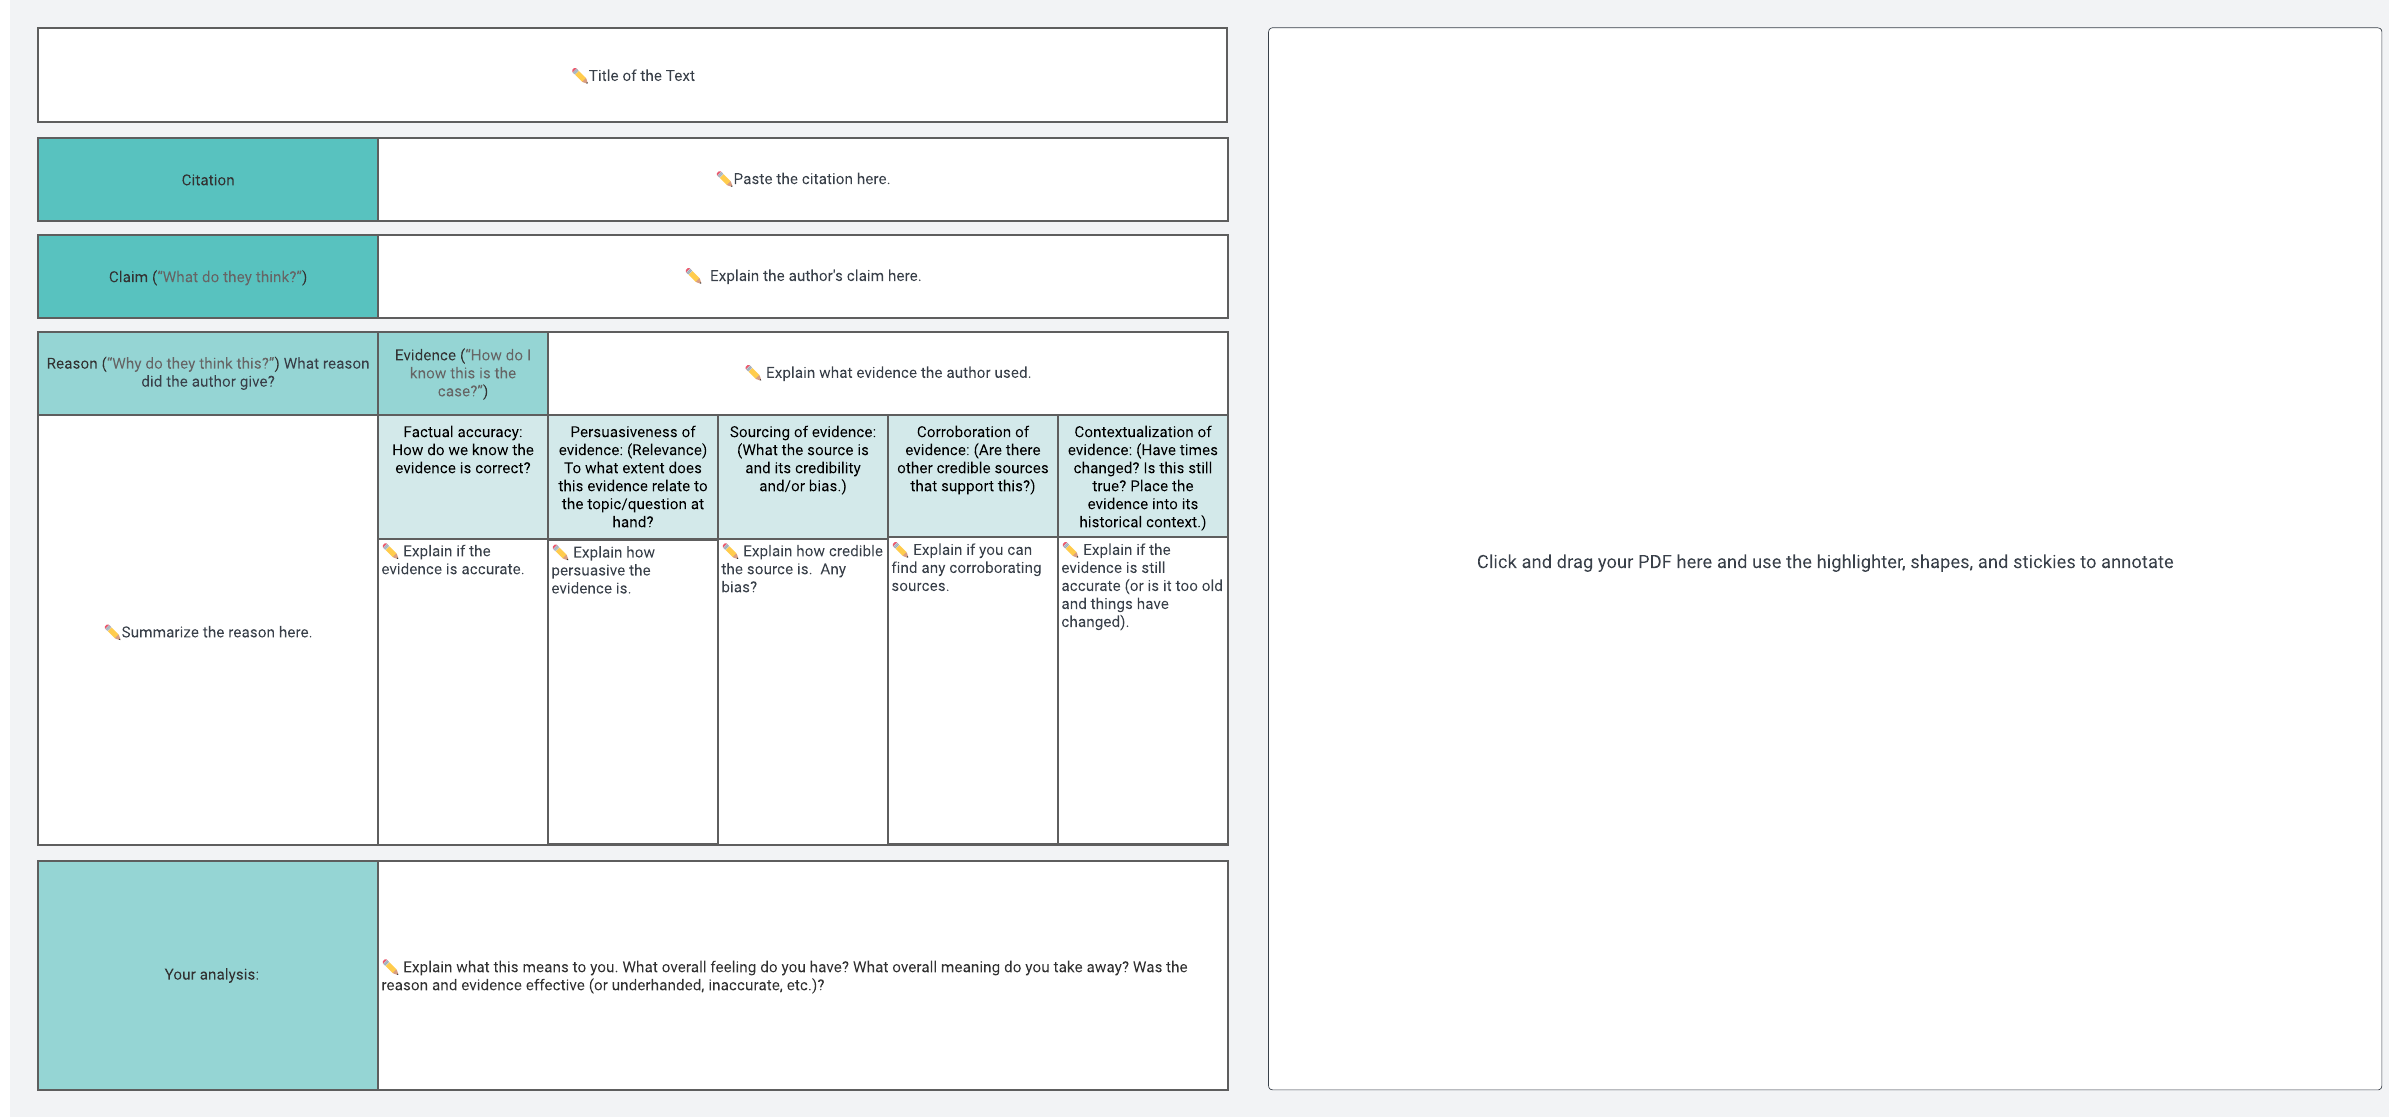The width and height of the screenshot is (2400, 1117).
Task: Click the pencil icon in the corroborating sources cell
Action: click(900, 550)
